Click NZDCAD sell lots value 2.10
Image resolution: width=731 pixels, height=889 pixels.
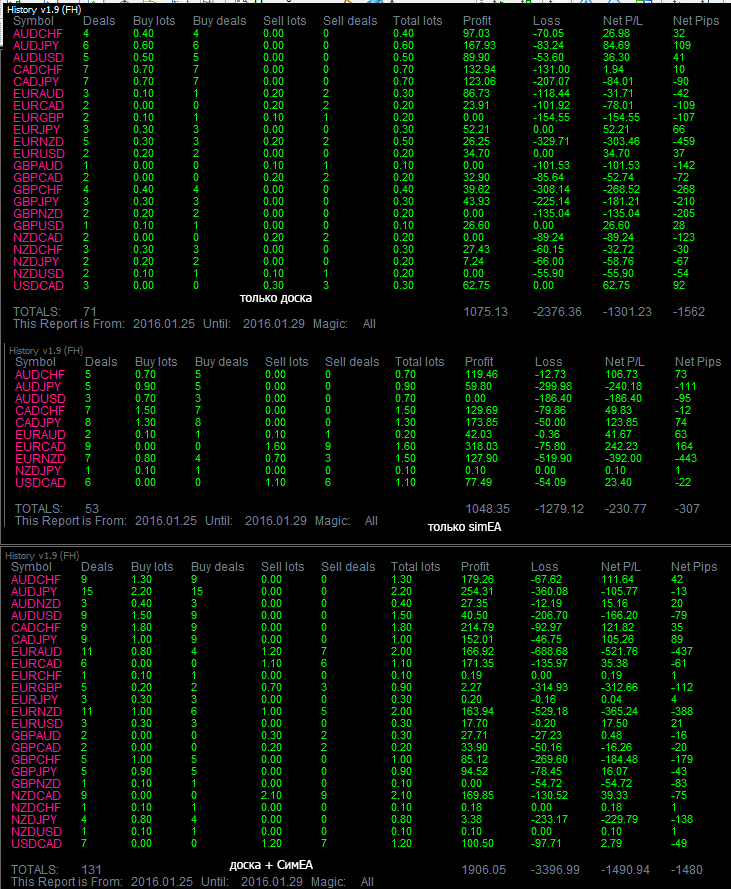271,795
